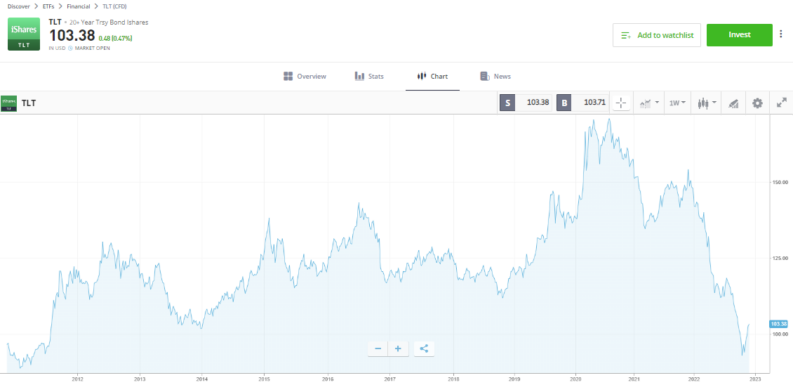This screenshot has height=385, width=793.
Task: Switch to the News tab
Action: coord(496,76)
